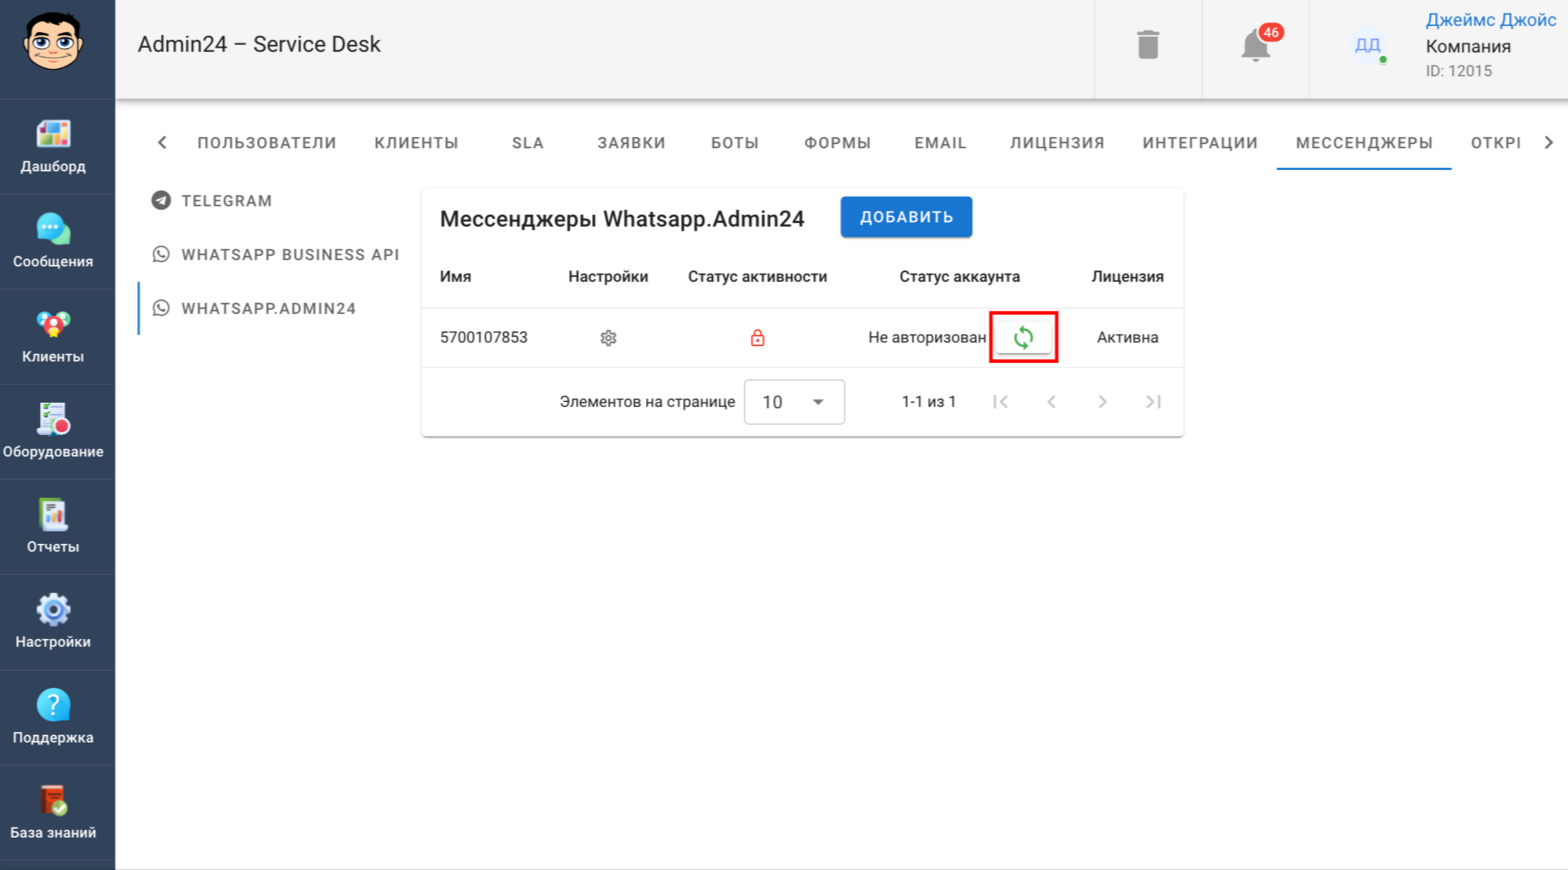The image size is (1568, 870).
Task: Click the Лицензия column header
Action: coord(1127,277)
